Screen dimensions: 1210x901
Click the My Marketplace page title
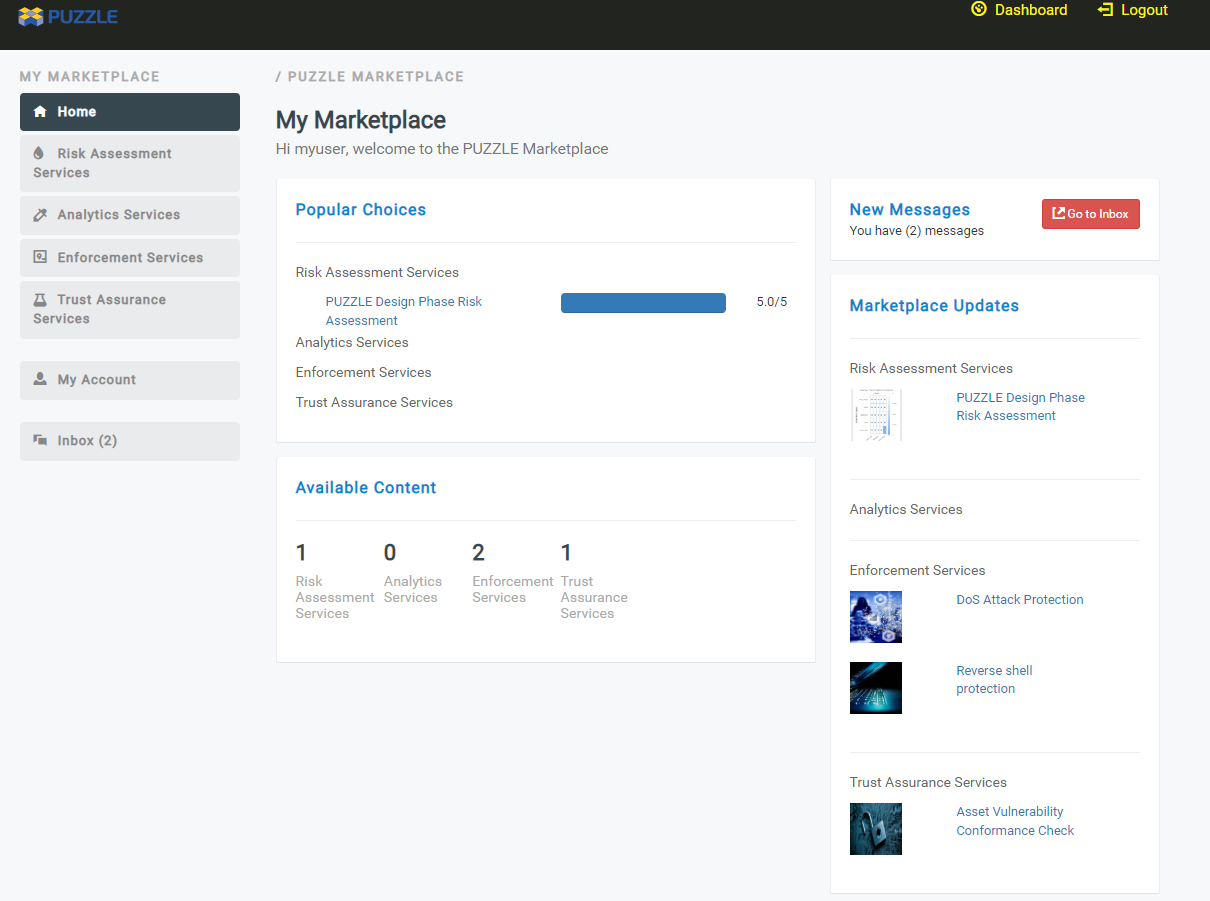[361, 120]
